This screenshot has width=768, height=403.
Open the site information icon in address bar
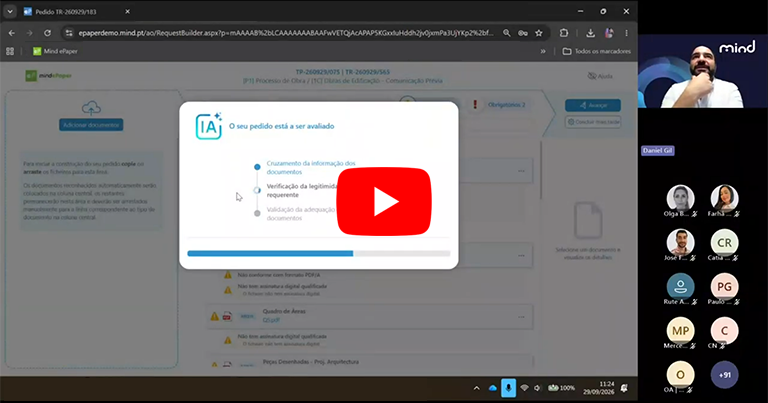(x=69, y=33)
